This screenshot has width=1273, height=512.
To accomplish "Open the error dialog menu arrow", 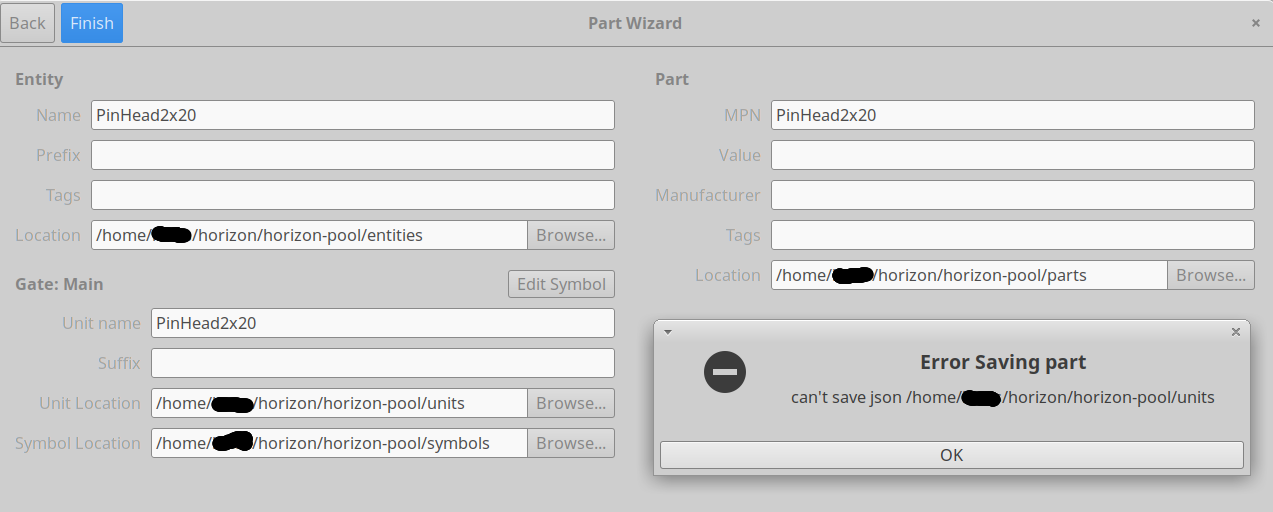I will pos(668,332).
